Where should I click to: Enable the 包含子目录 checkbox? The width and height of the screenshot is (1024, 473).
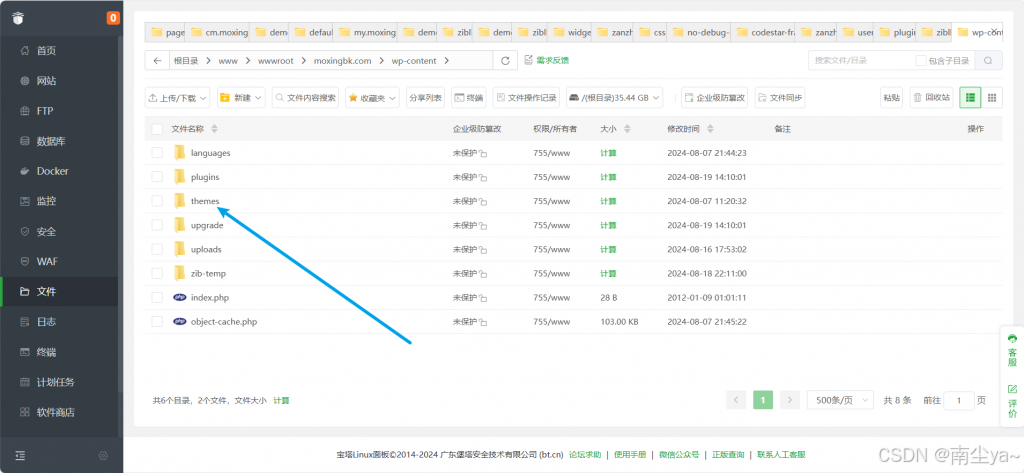coord(921,61)
